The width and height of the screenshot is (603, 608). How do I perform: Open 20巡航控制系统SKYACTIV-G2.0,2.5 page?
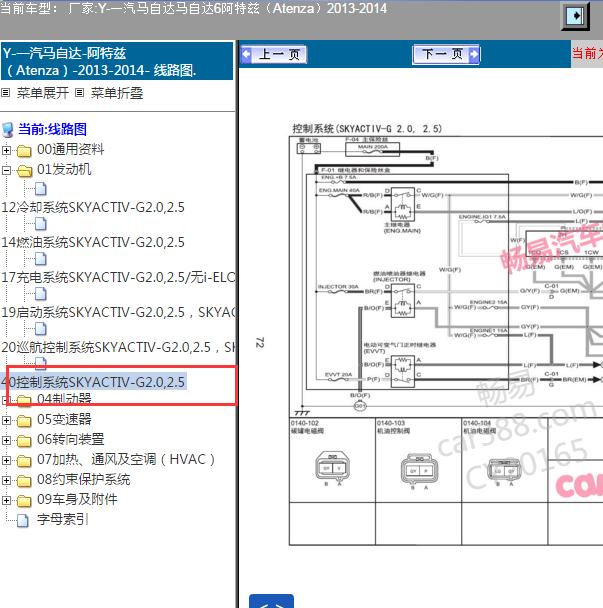pos(118,347)
